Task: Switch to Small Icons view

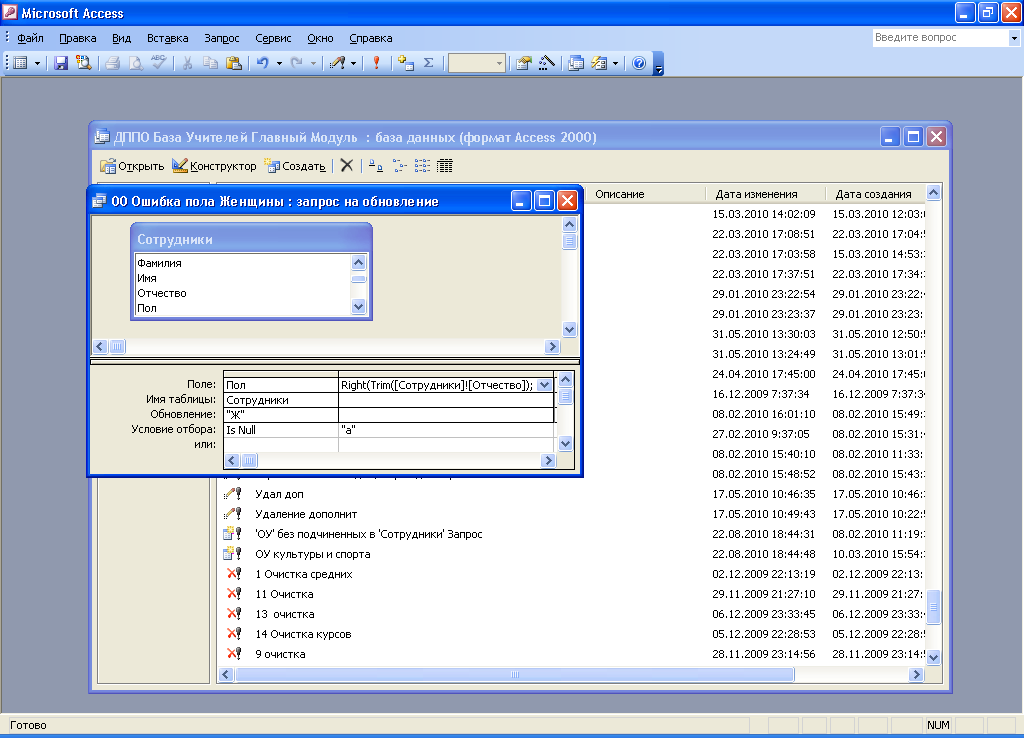Action: pos(400,166)
